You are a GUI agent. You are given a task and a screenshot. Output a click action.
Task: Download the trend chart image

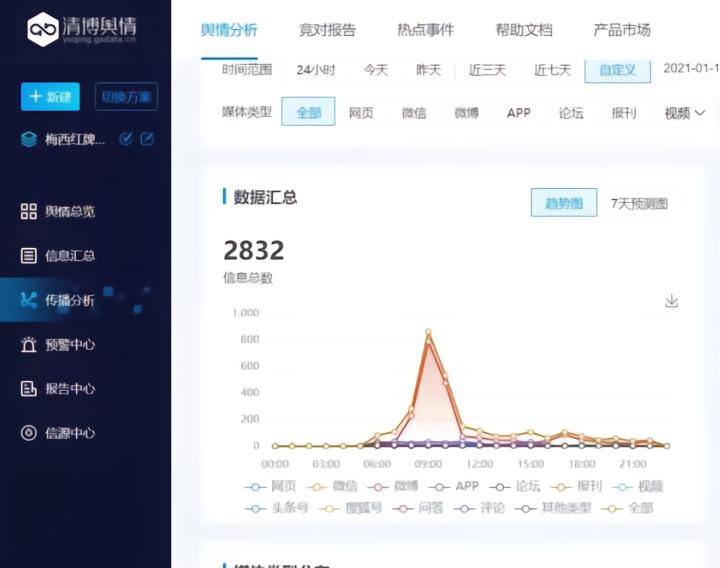pos(672,301)
